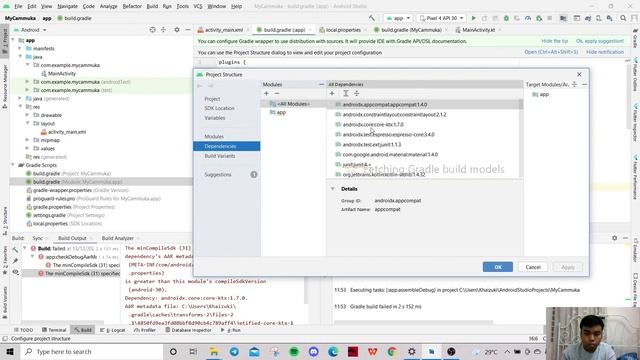
Task: Open the Terminal tool window tab
Action: [x=54, y=330]
